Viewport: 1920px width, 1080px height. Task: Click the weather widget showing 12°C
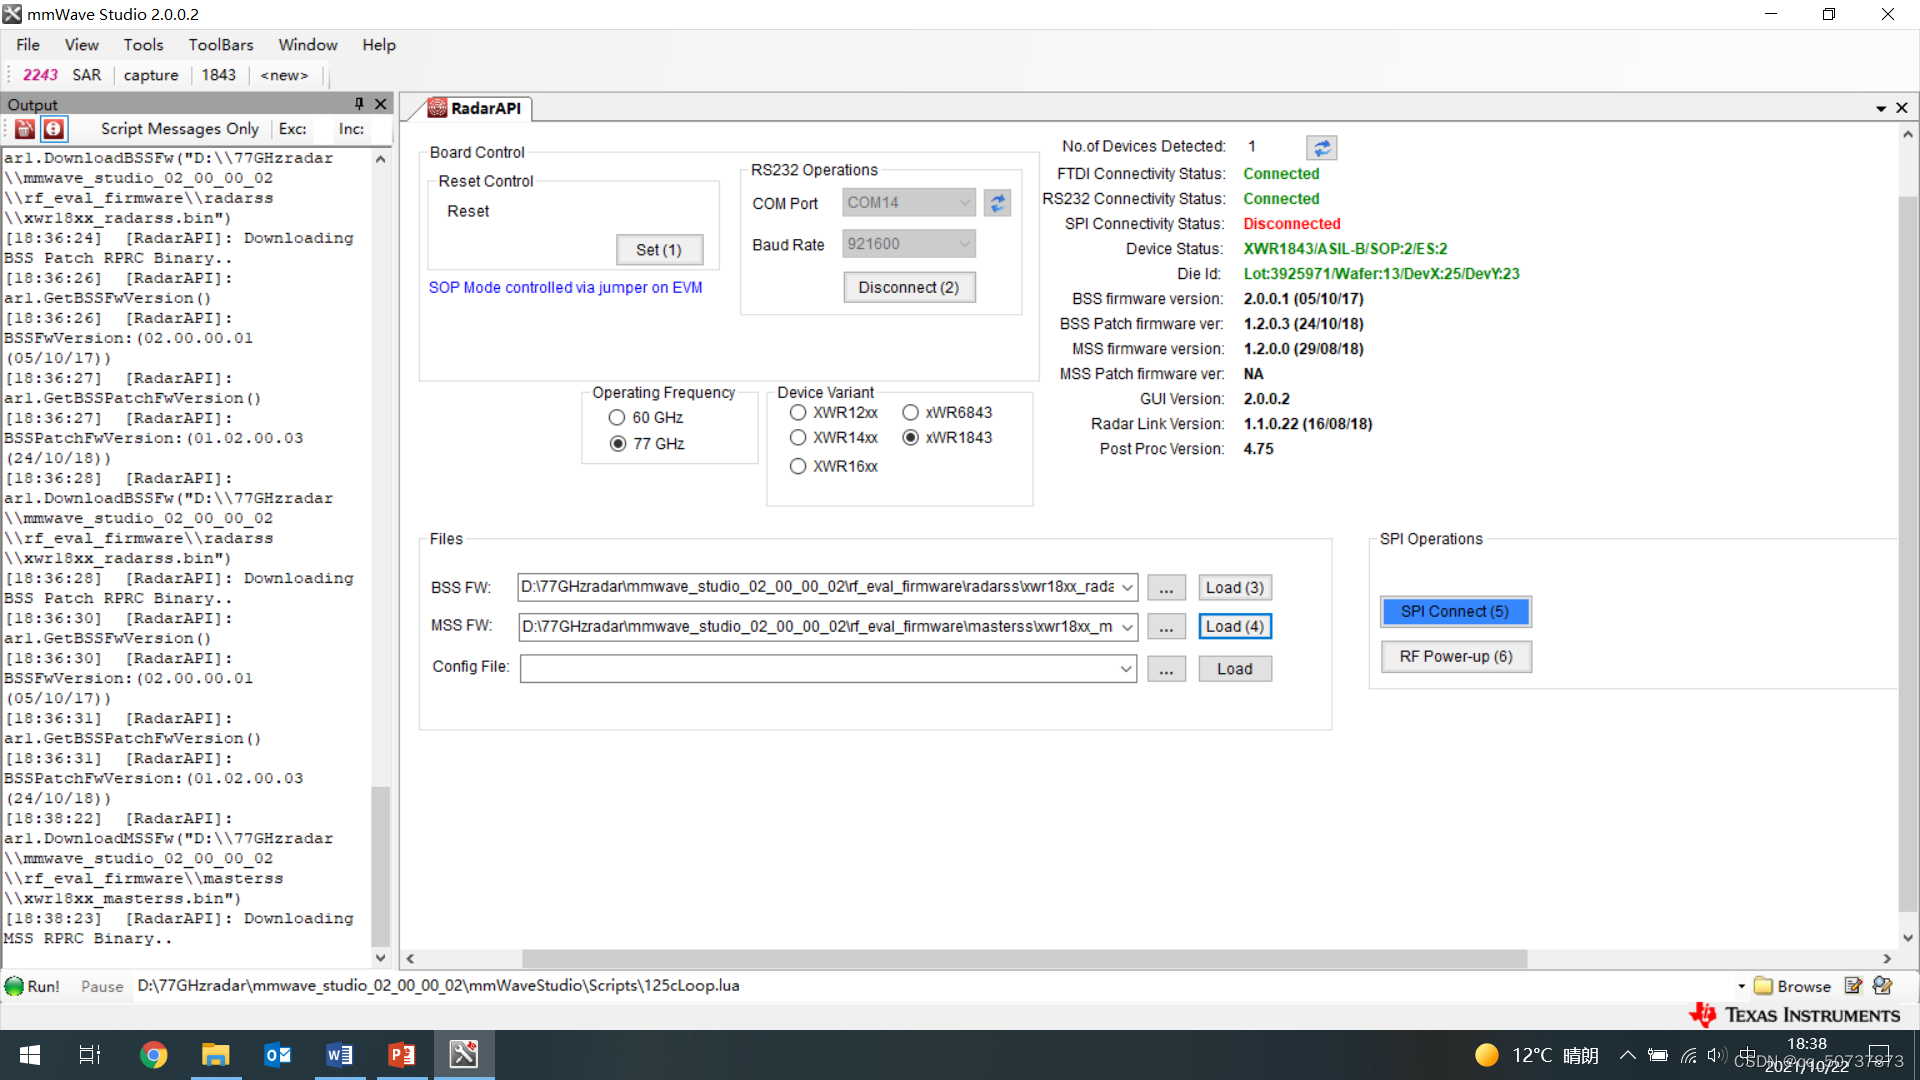1536,1055
